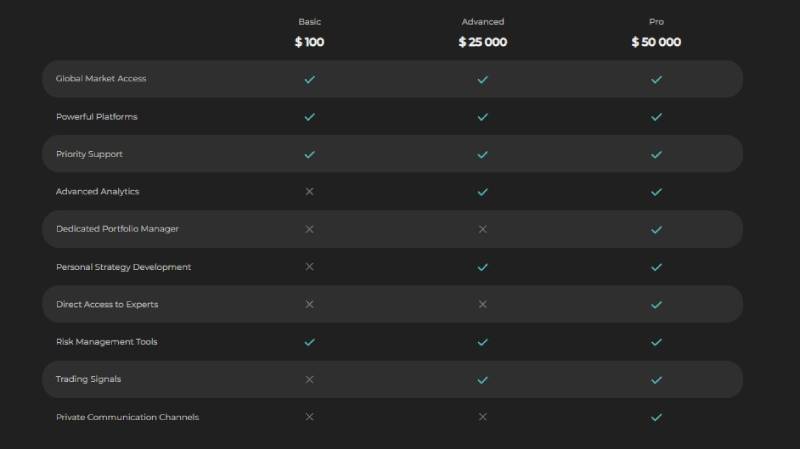Click the Basic X mark for Private Communication Channels
Screen dimensions: 800x449
[310, 417]
